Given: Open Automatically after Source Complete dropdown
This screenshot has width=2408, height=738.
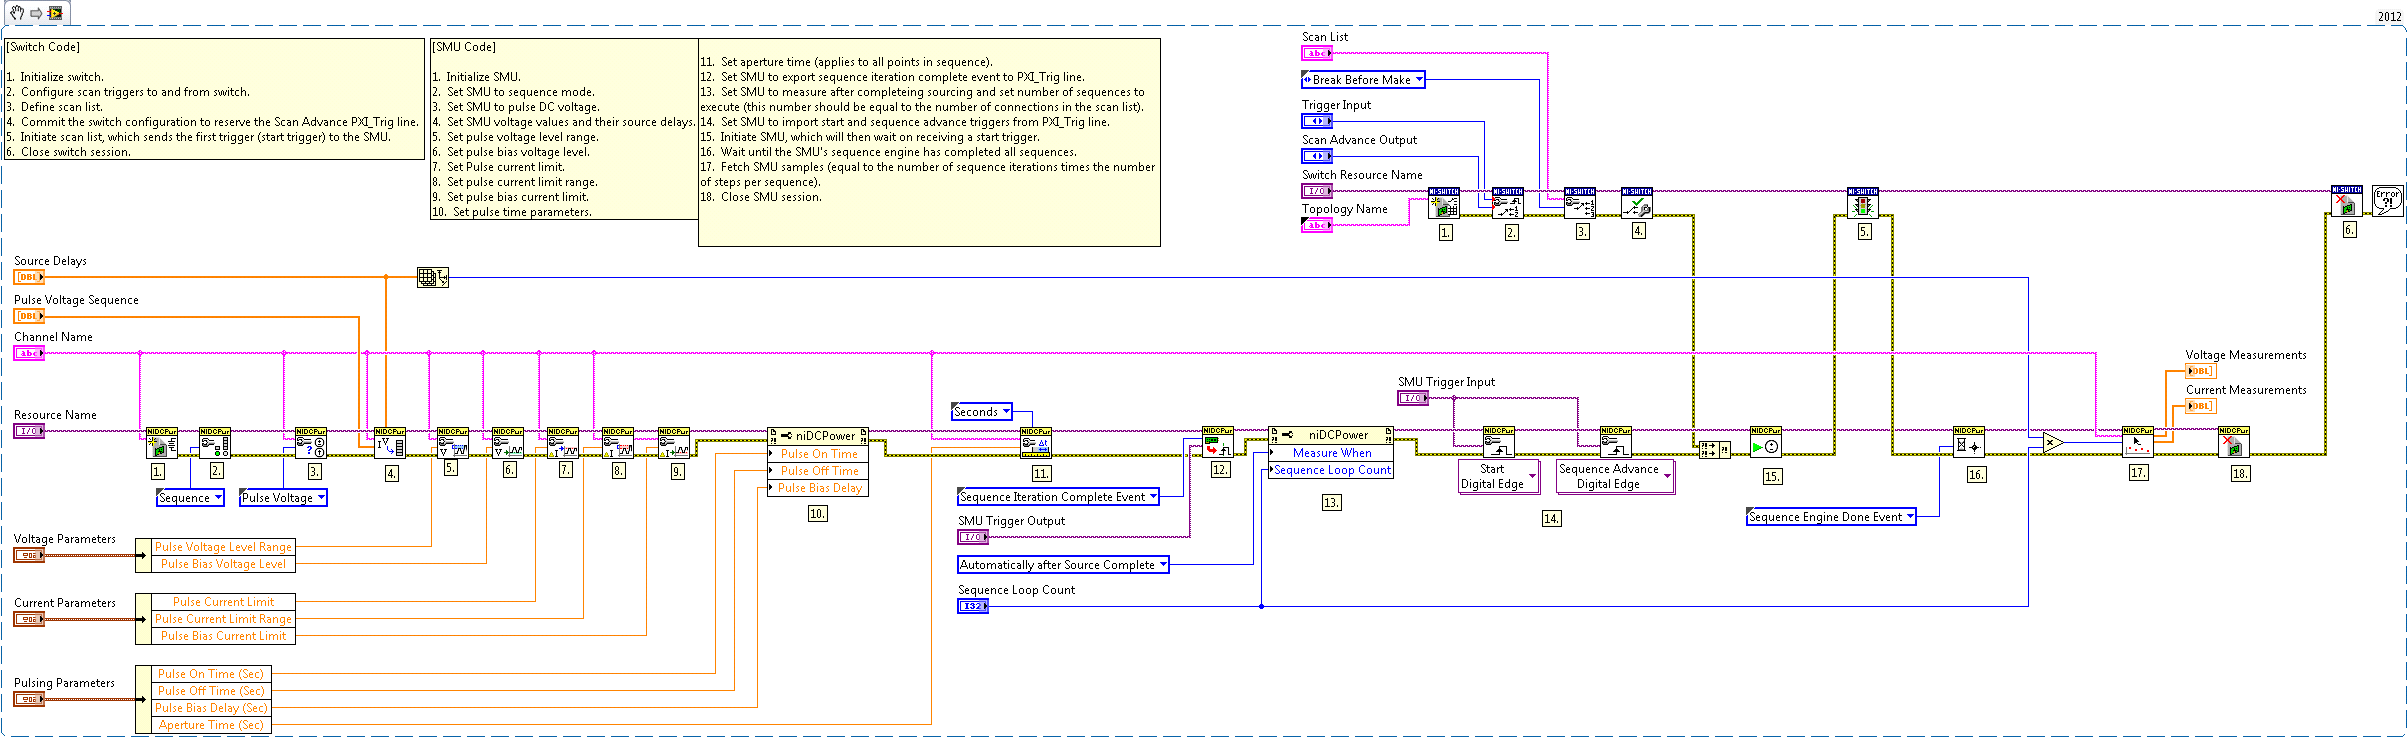Looking at the screenshot, I should point(1162,564).
